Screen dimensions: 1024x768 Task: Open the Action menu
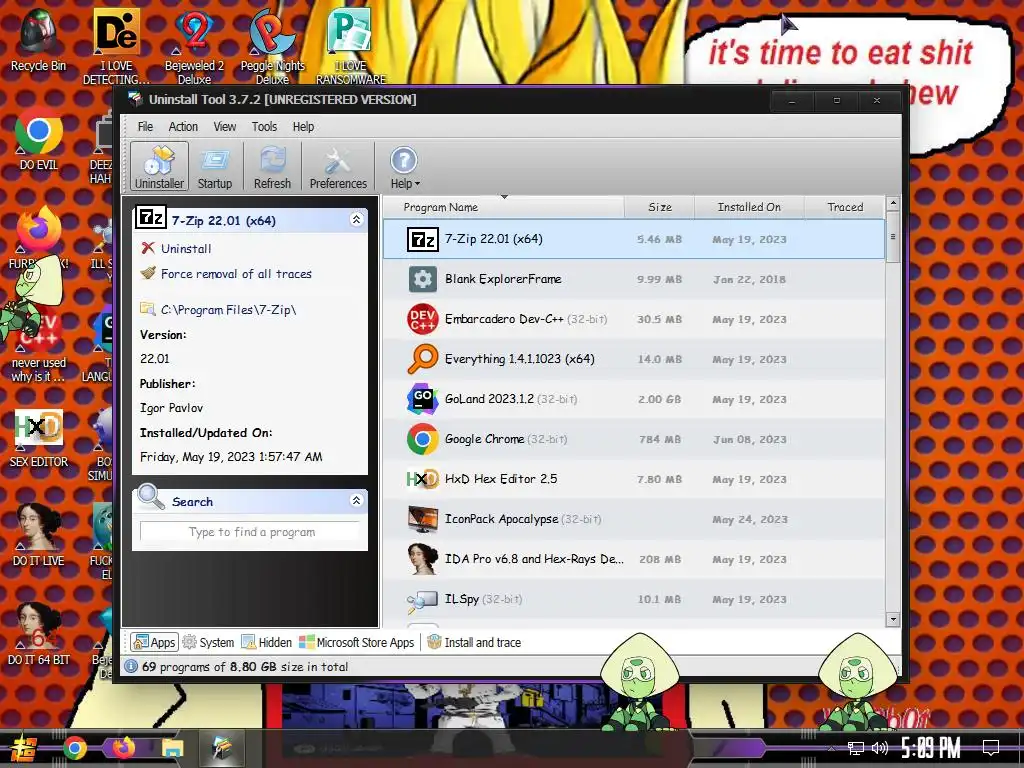183,127
